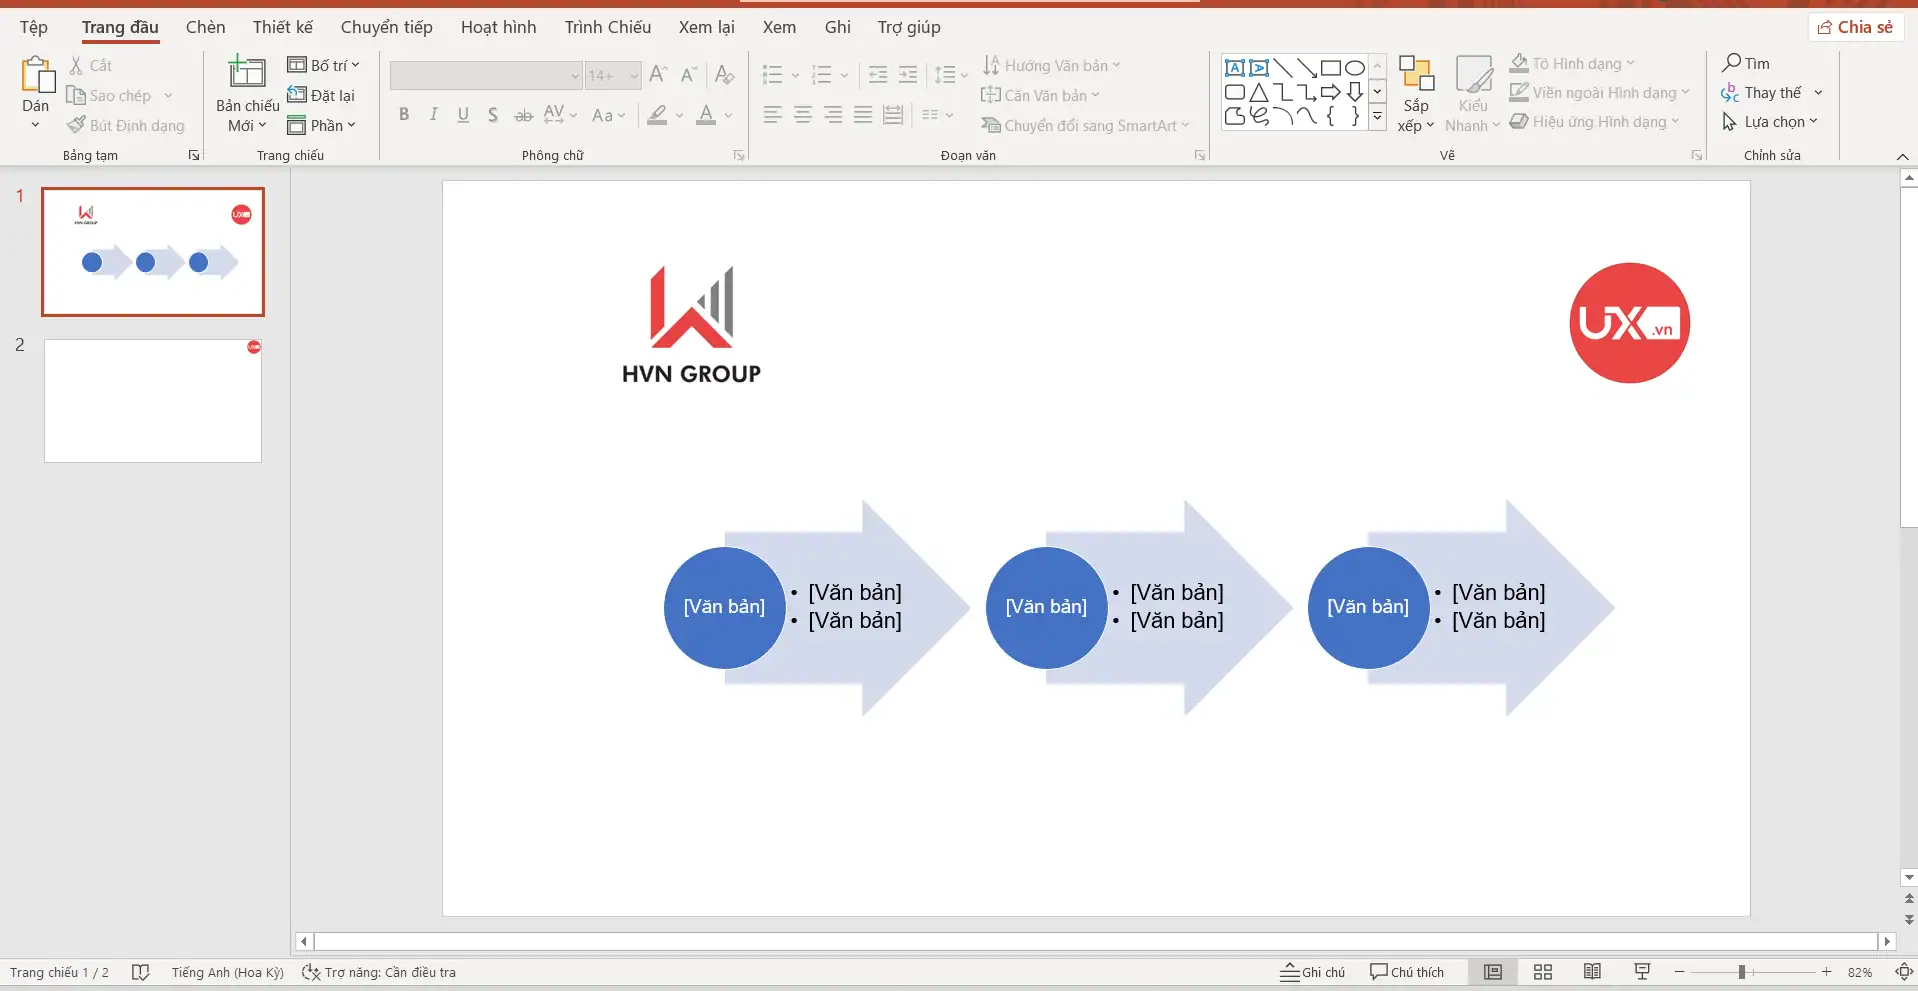1918x991 pixels.
Task: Switch to the Thiết kế tab
Action: 282,27
